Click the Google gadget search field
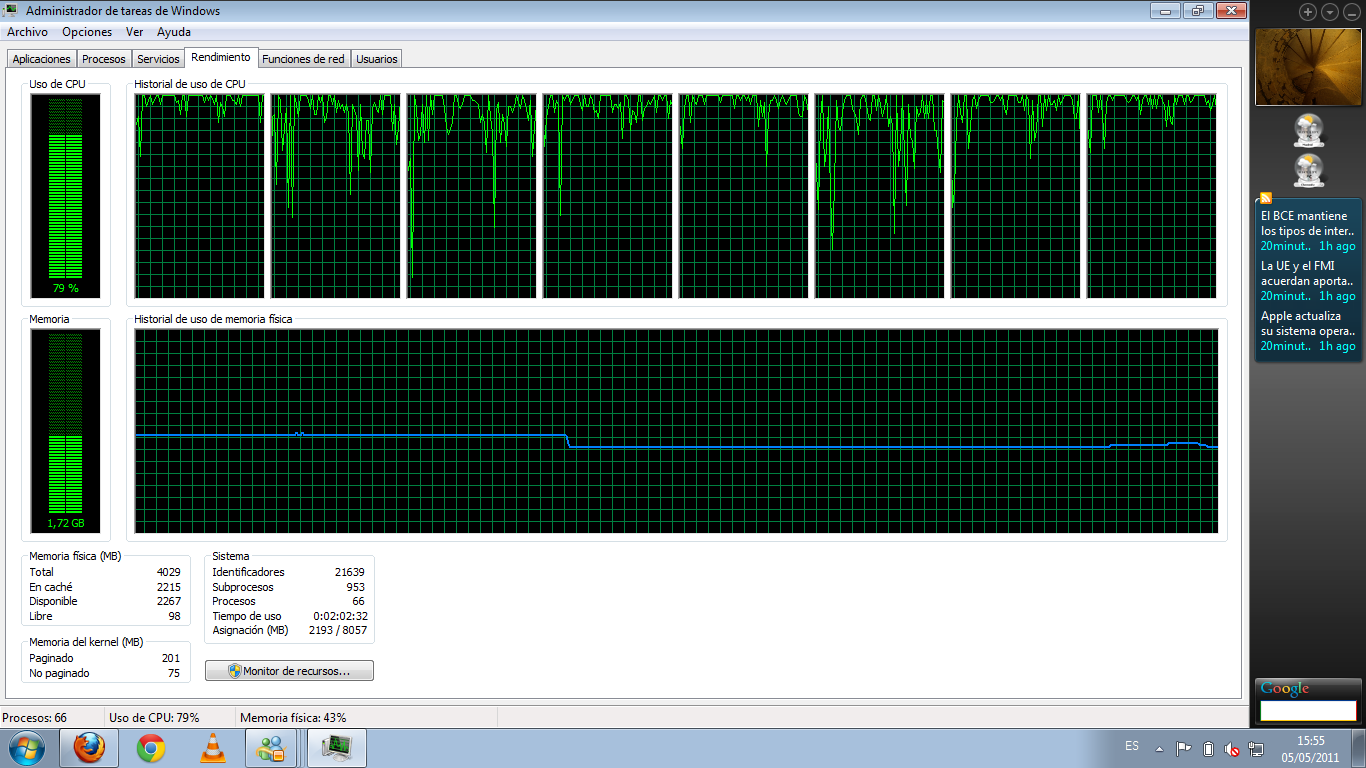Viewport: 1366px width, 768px height. (1307, 711)
